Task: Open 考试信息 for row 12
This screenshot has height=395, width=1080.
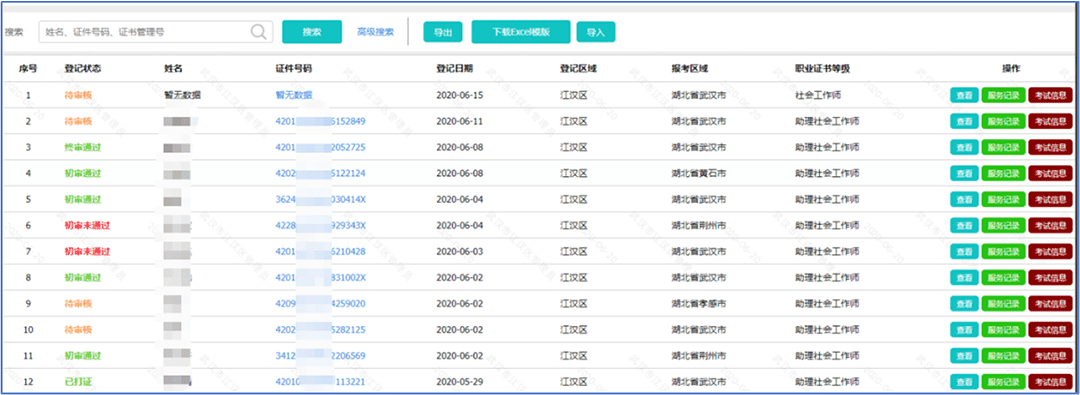Action: 1050,381
